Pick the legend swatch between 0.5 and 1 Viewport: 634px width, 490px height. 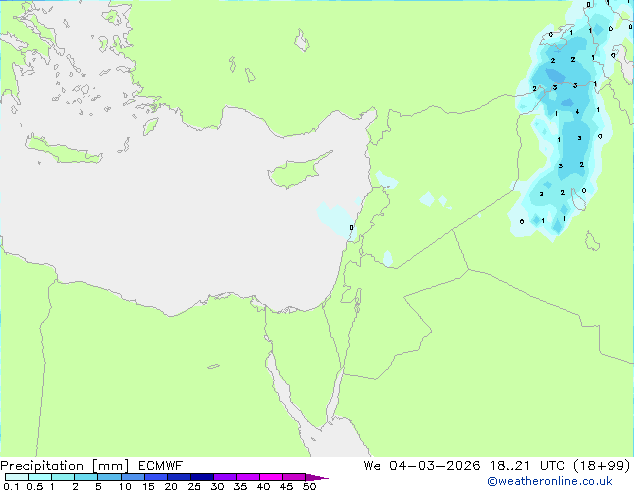(40, 477)
